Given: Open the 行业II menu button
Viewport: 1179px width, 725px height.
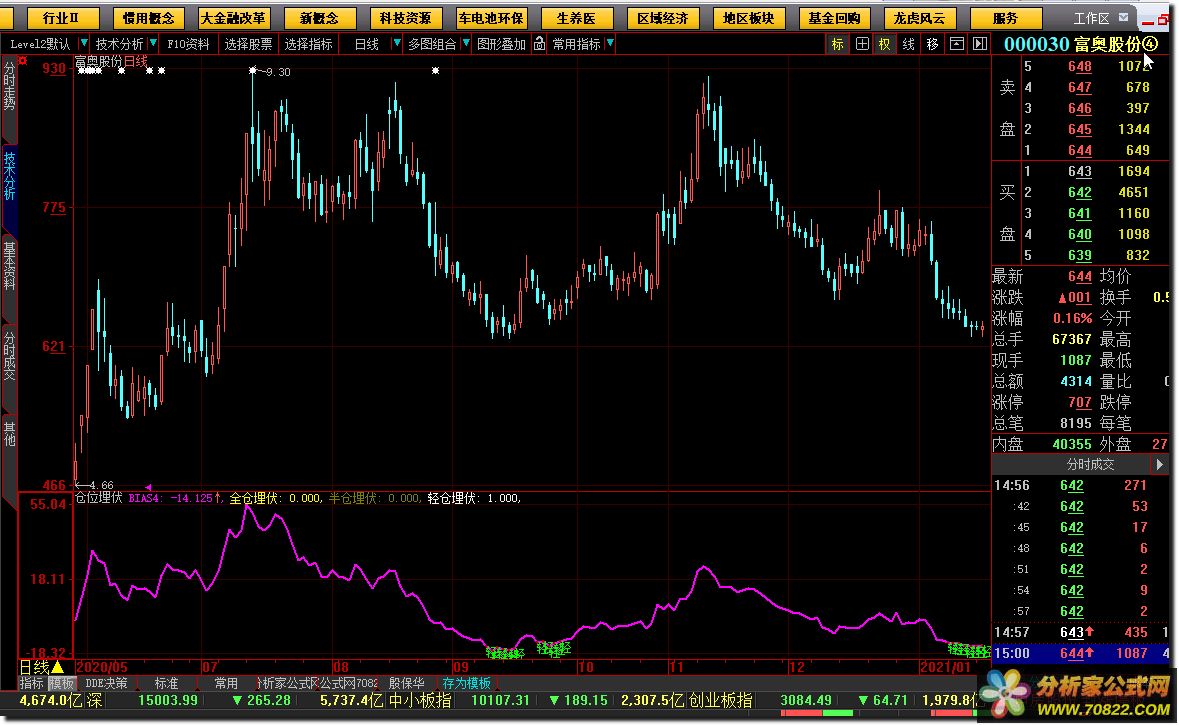Looking at the screenshot, I should (61, 18).
